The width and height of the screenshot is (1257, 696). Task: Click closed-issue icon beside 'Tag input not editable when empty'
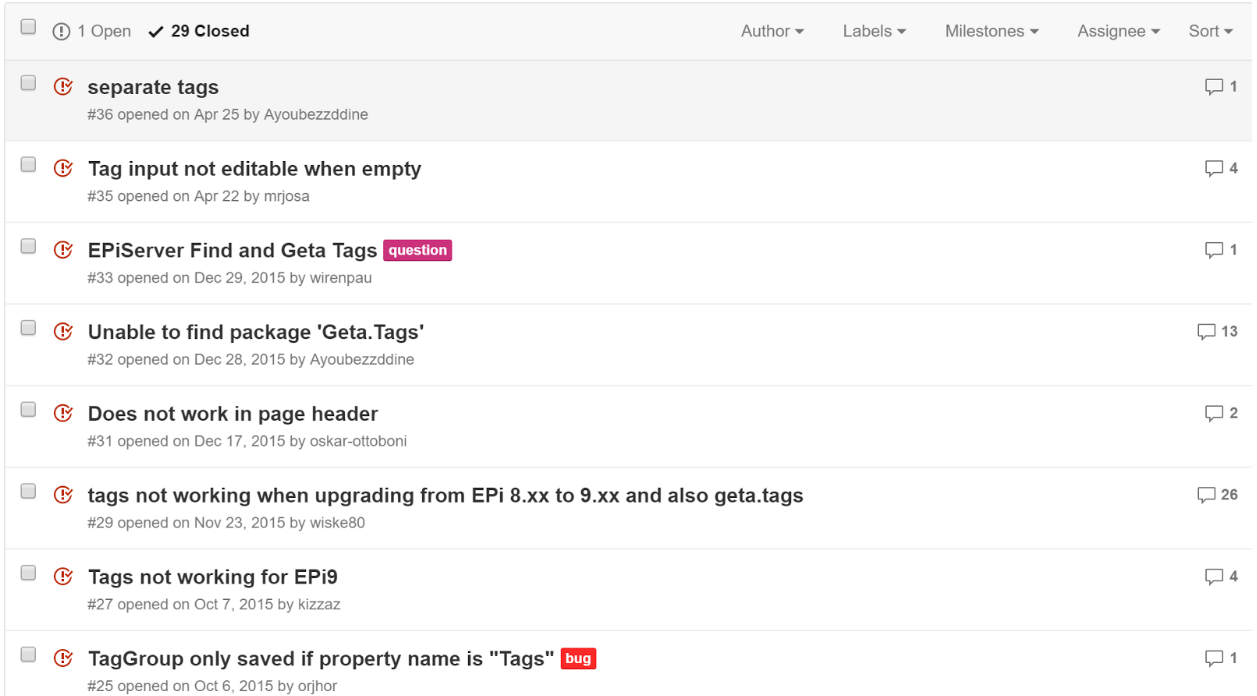tap(63, 168)
